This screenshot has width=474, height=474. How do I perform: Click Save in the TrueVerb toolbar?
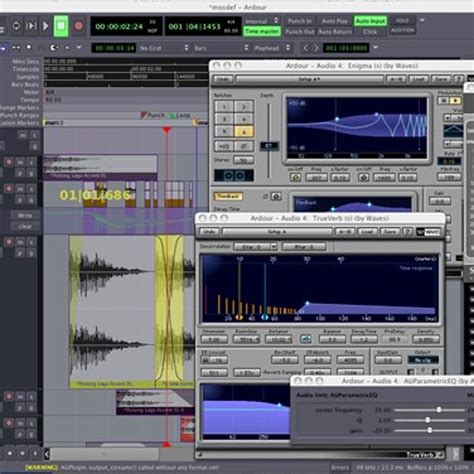coord(389,231)
